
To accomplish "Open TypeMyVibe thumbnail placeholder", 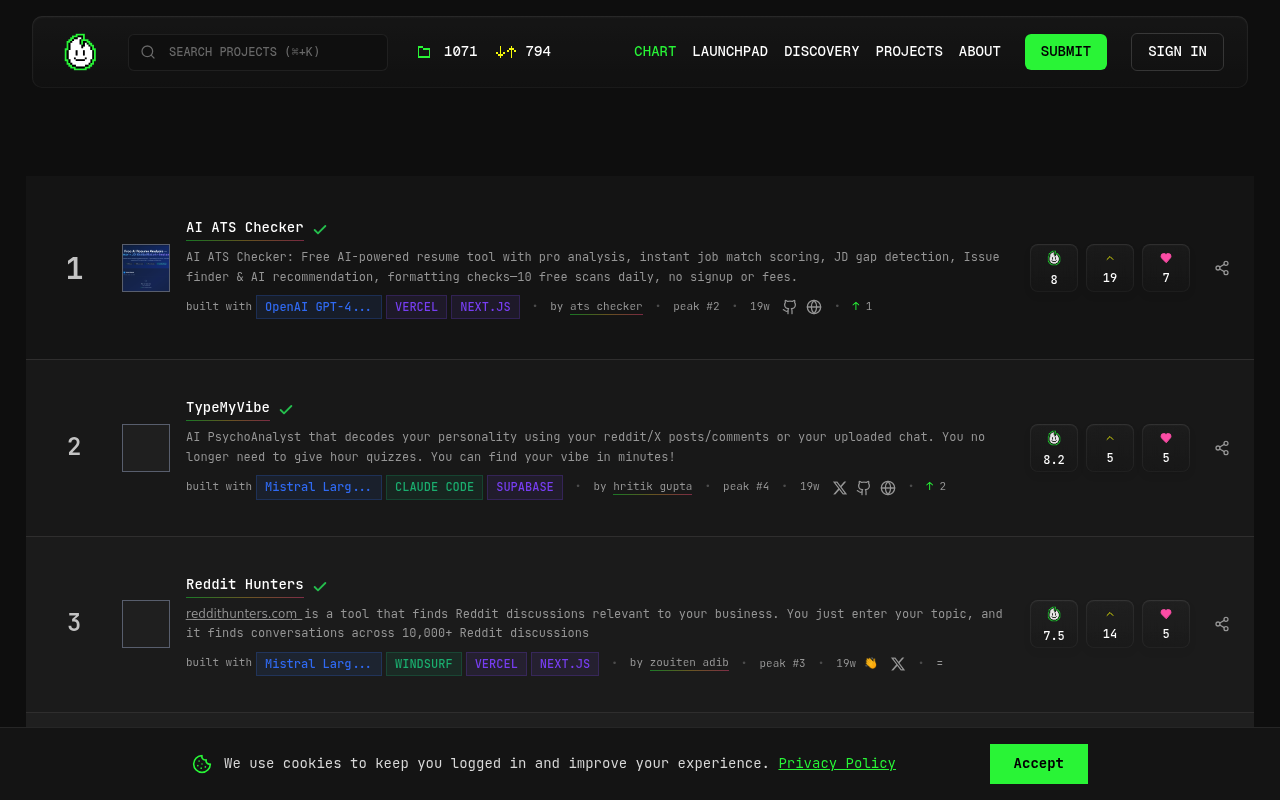I will click(x=146, y=448).
